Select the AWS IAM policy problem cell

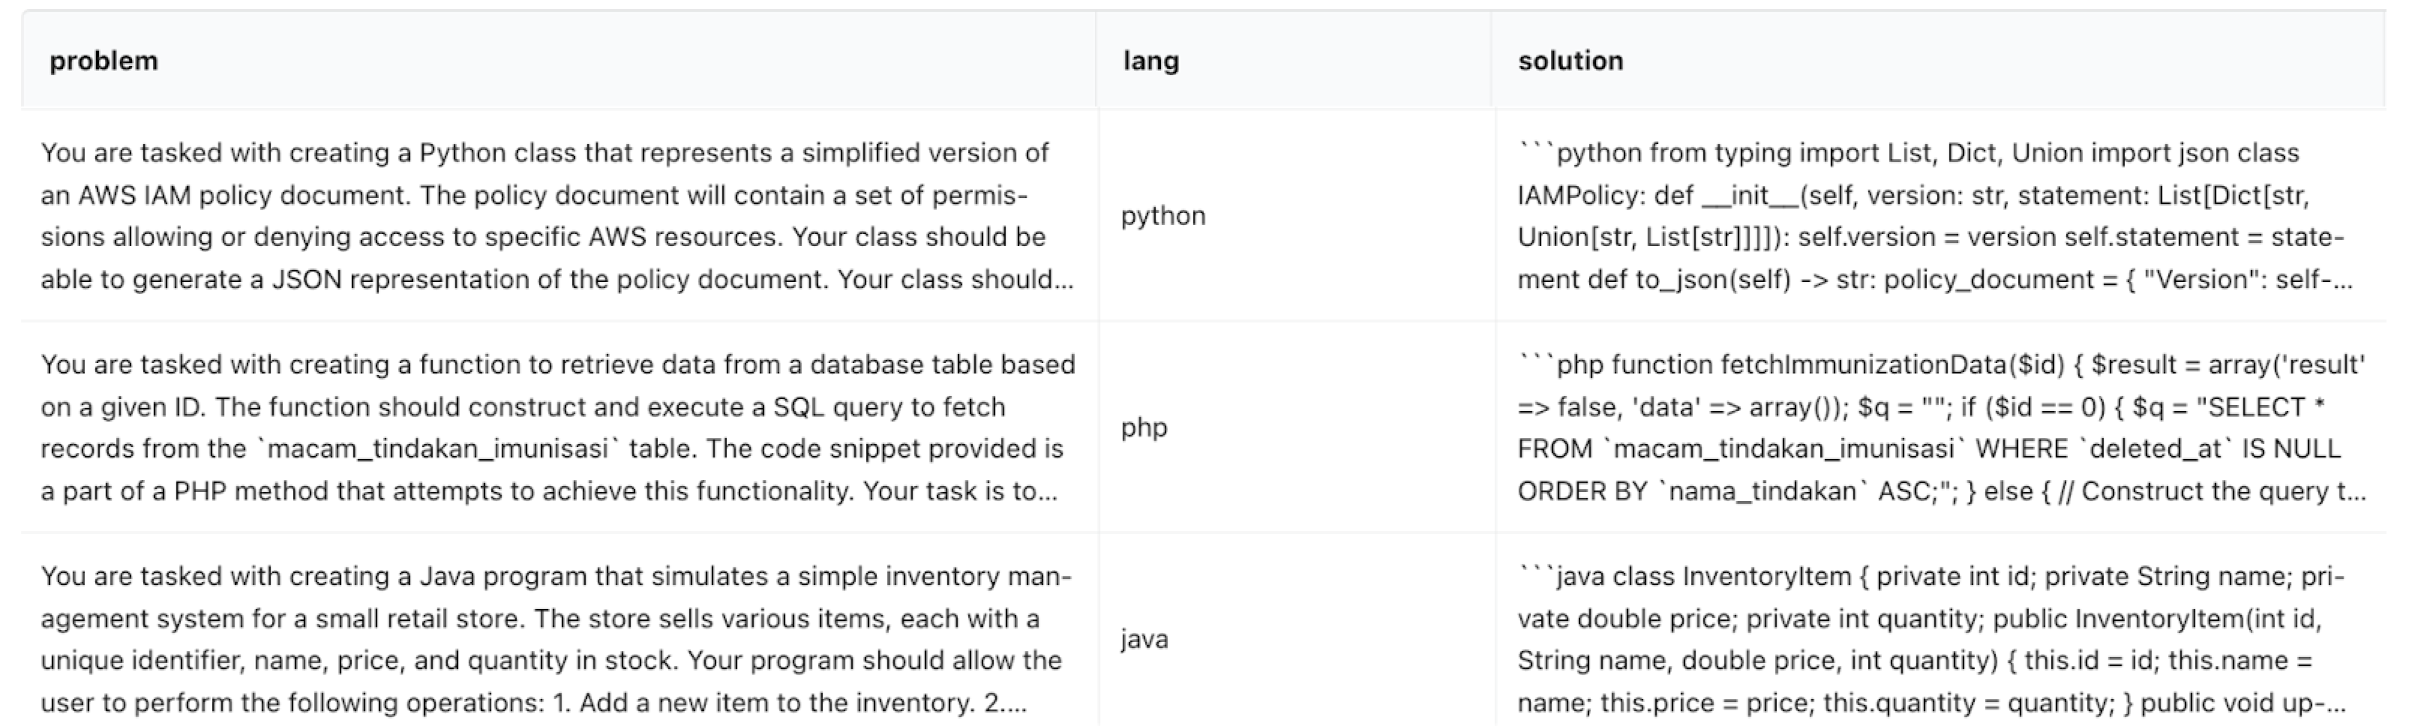pos(557,216)
